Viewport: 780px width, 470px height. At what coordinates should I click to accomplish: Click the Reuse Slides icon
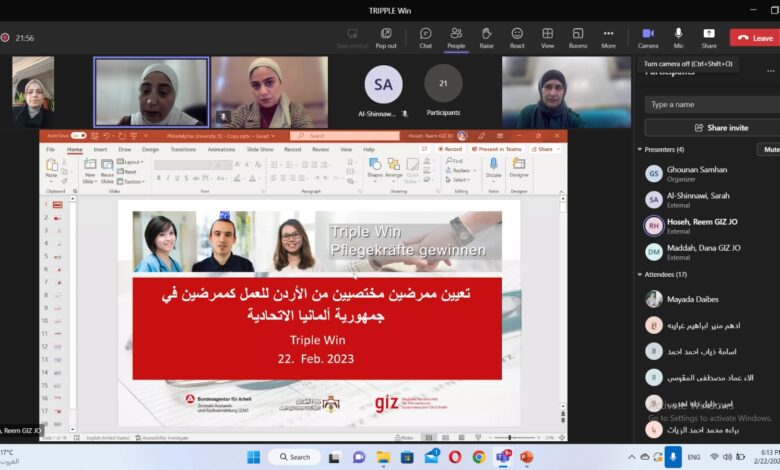point(107,164)
